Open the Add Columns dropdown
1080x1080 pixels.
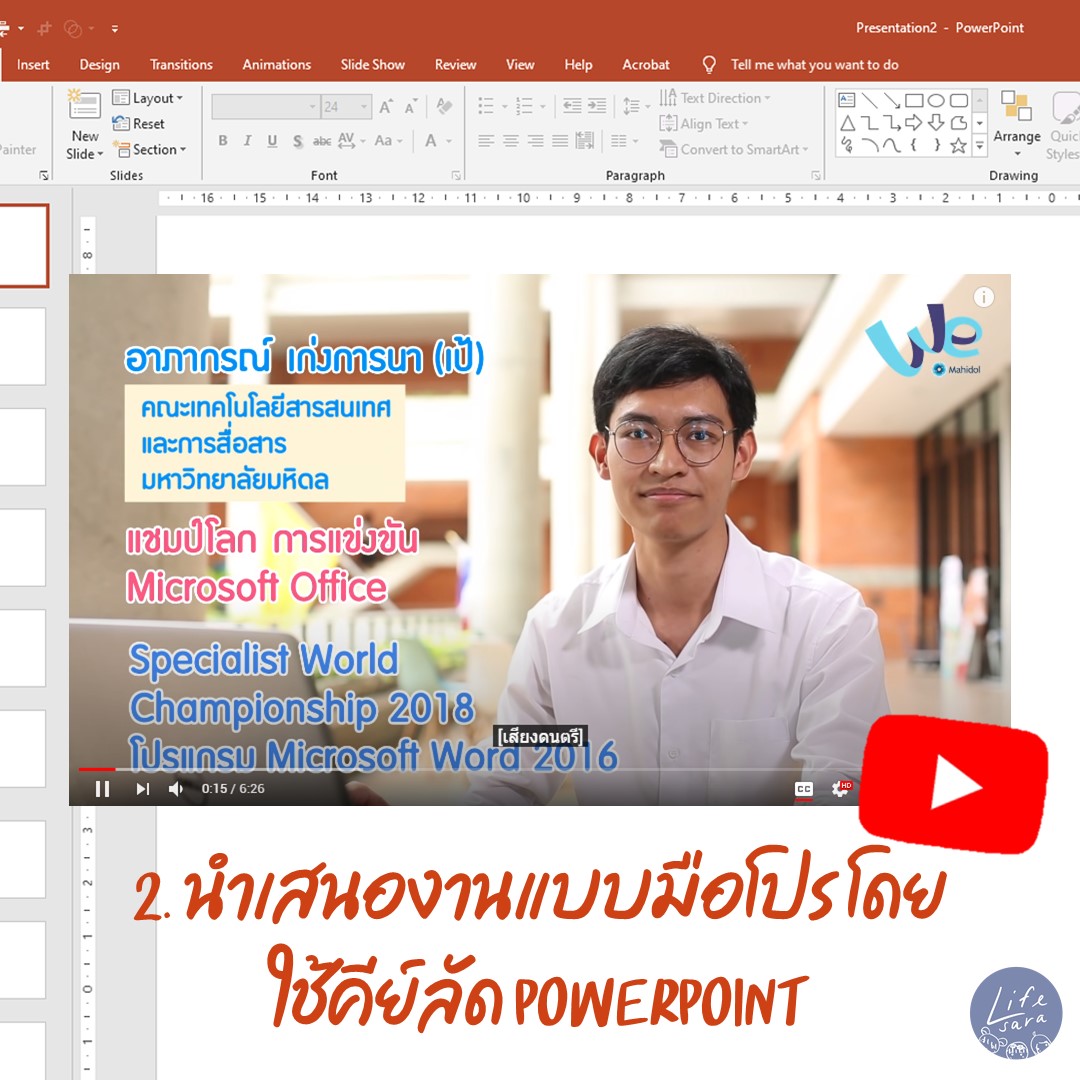click(624, 141)
